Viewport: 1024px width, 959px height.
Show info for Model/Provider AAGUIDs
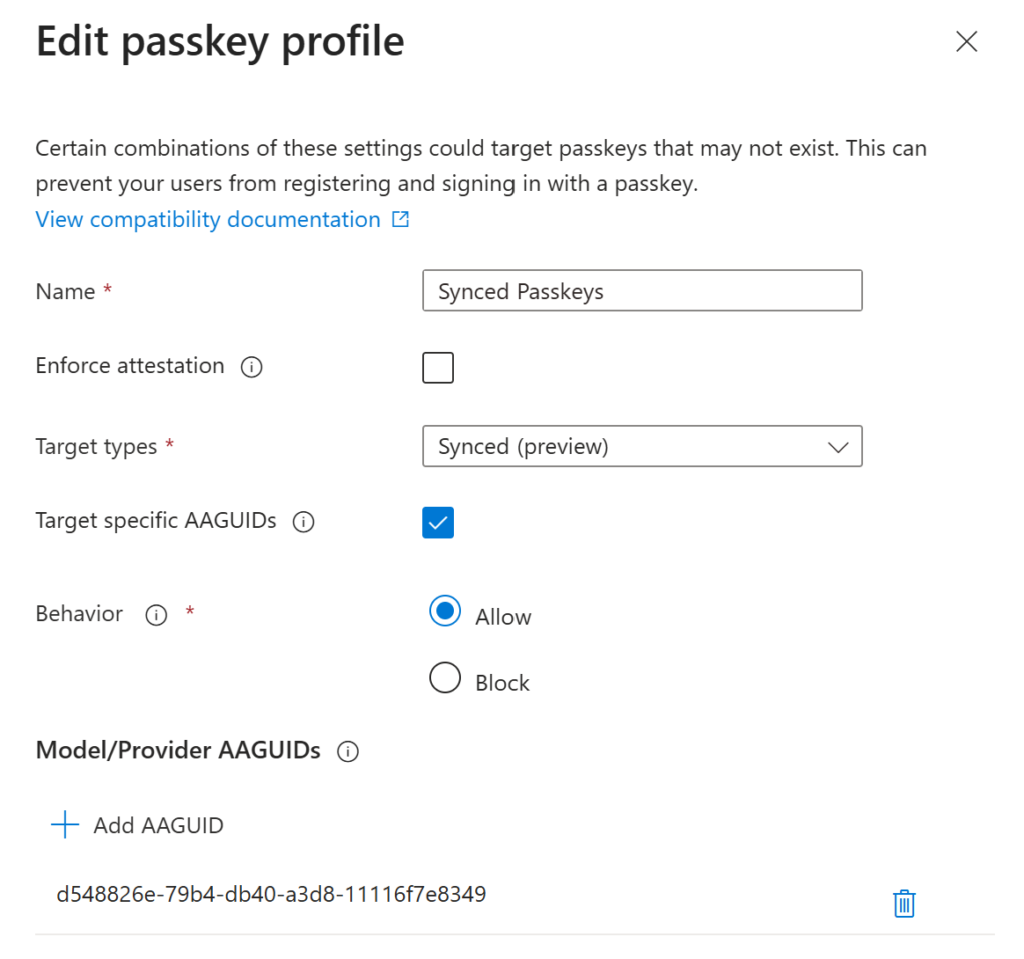coord(348,752)
